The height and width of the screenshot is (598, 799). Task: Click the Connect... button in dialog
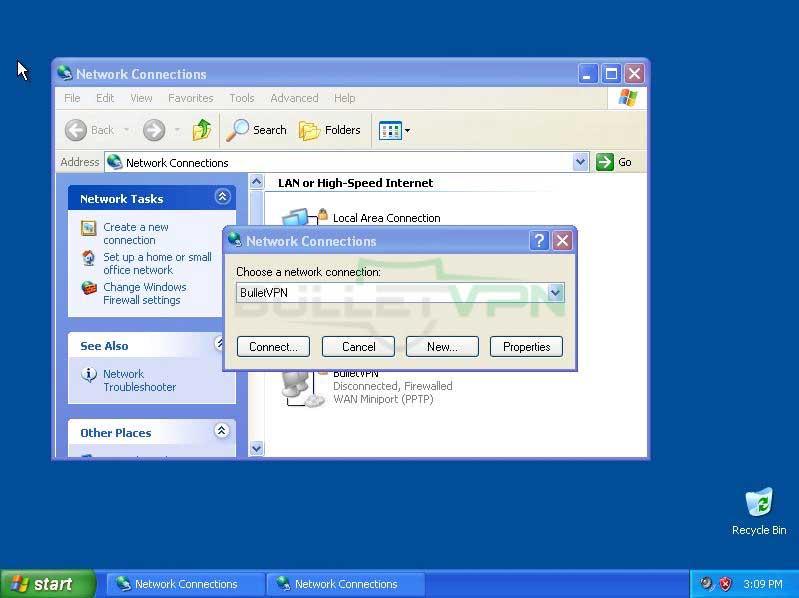click(x=273, y=346)
